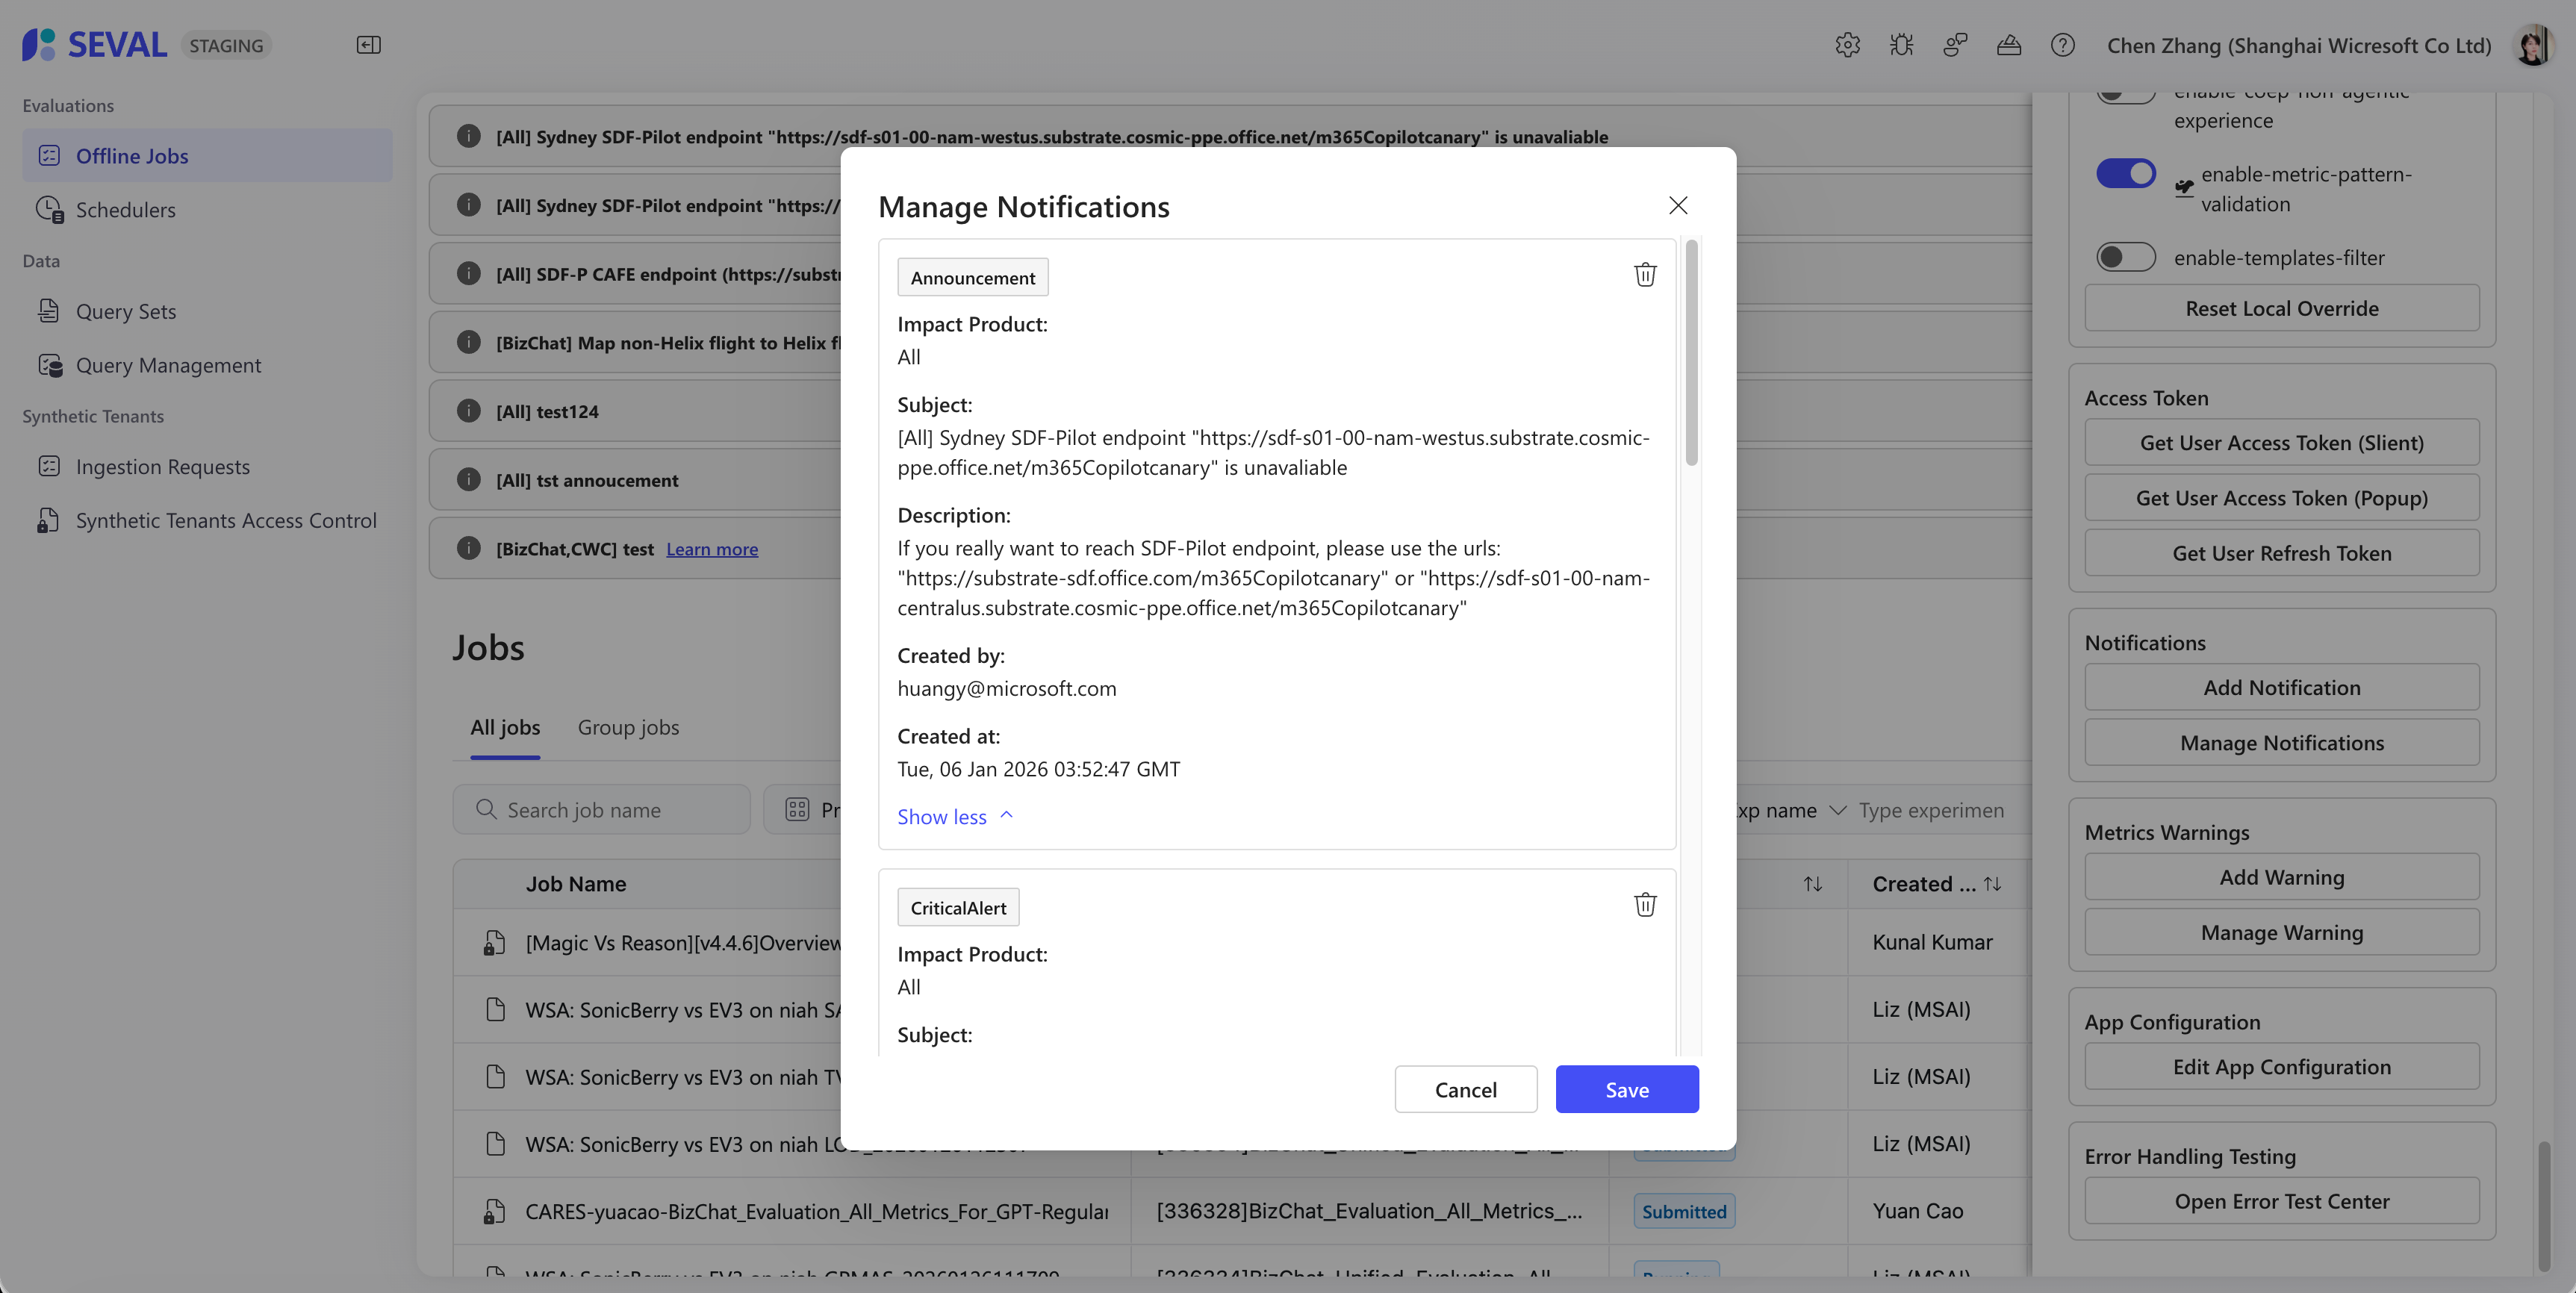Enable the enable-templates-filter toggle
The width and height of the screenshot is (2576, 1293).
(x=2125, y=257)
